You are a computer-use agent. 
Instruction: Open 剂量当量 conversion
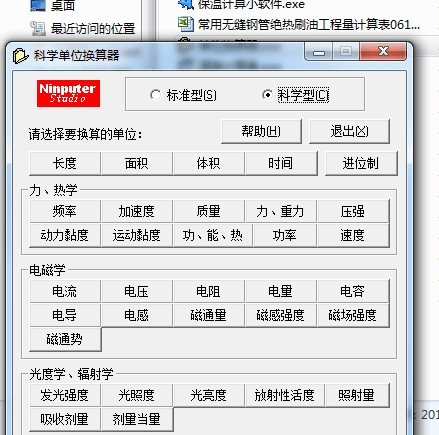pyautogui.click(x=137, y=419)
